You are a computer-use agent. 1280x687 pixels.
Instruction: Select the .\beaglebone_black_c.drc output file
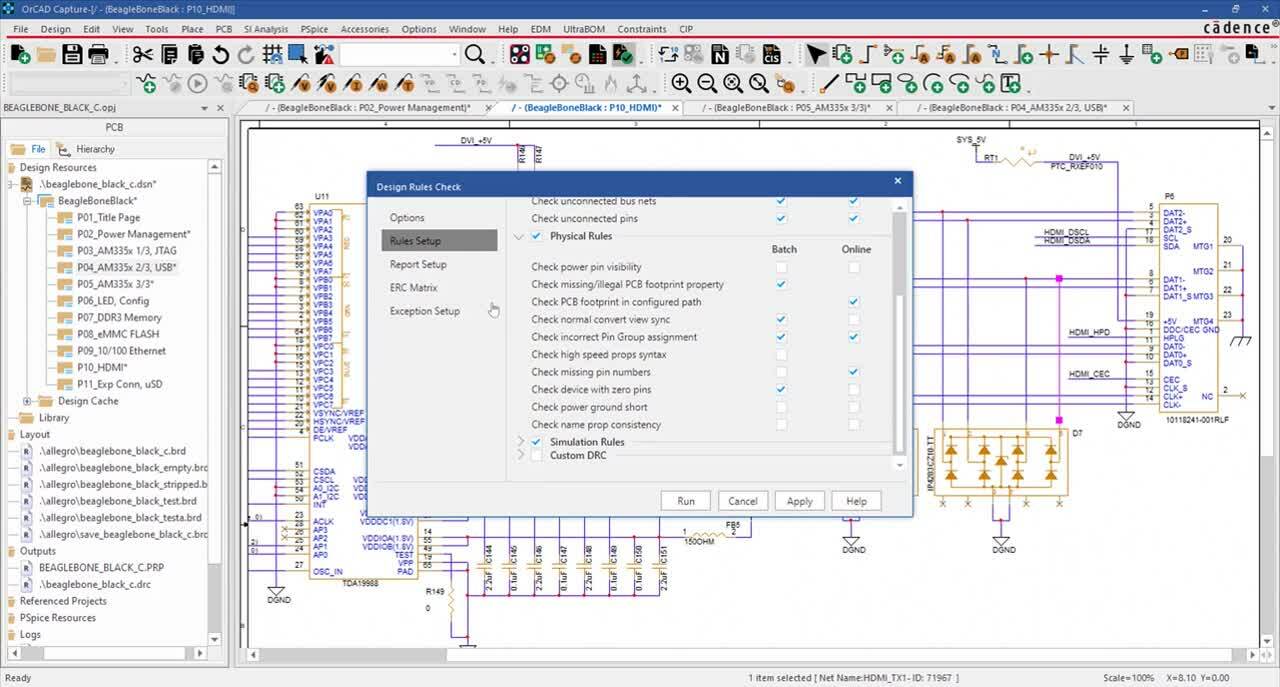pos(94,584)
